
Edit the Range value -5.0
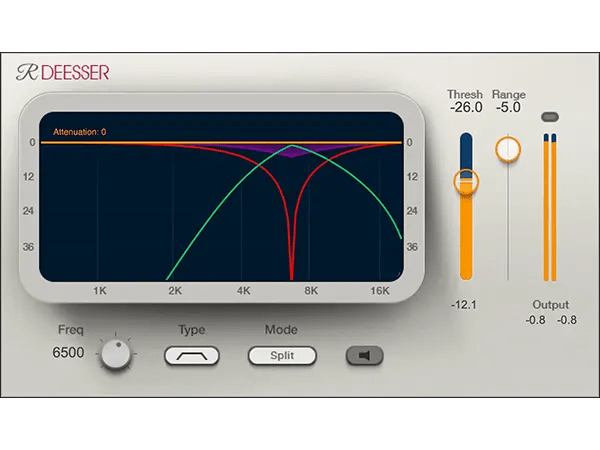click(508, 108)
